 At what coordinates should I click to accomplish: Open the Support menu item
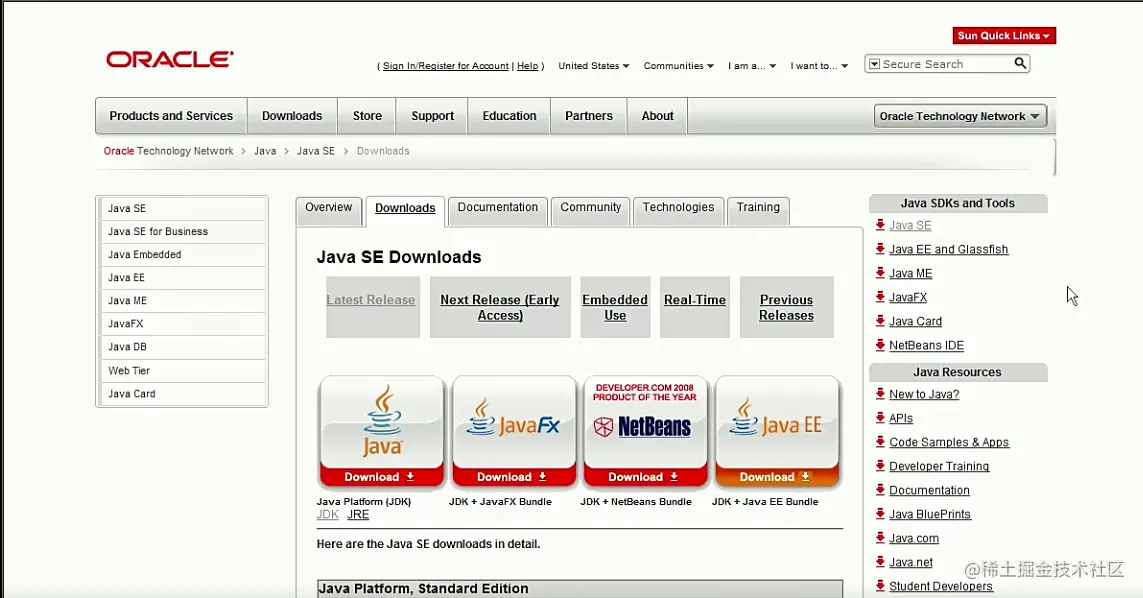pyautogui.click(x=432, y=116)
